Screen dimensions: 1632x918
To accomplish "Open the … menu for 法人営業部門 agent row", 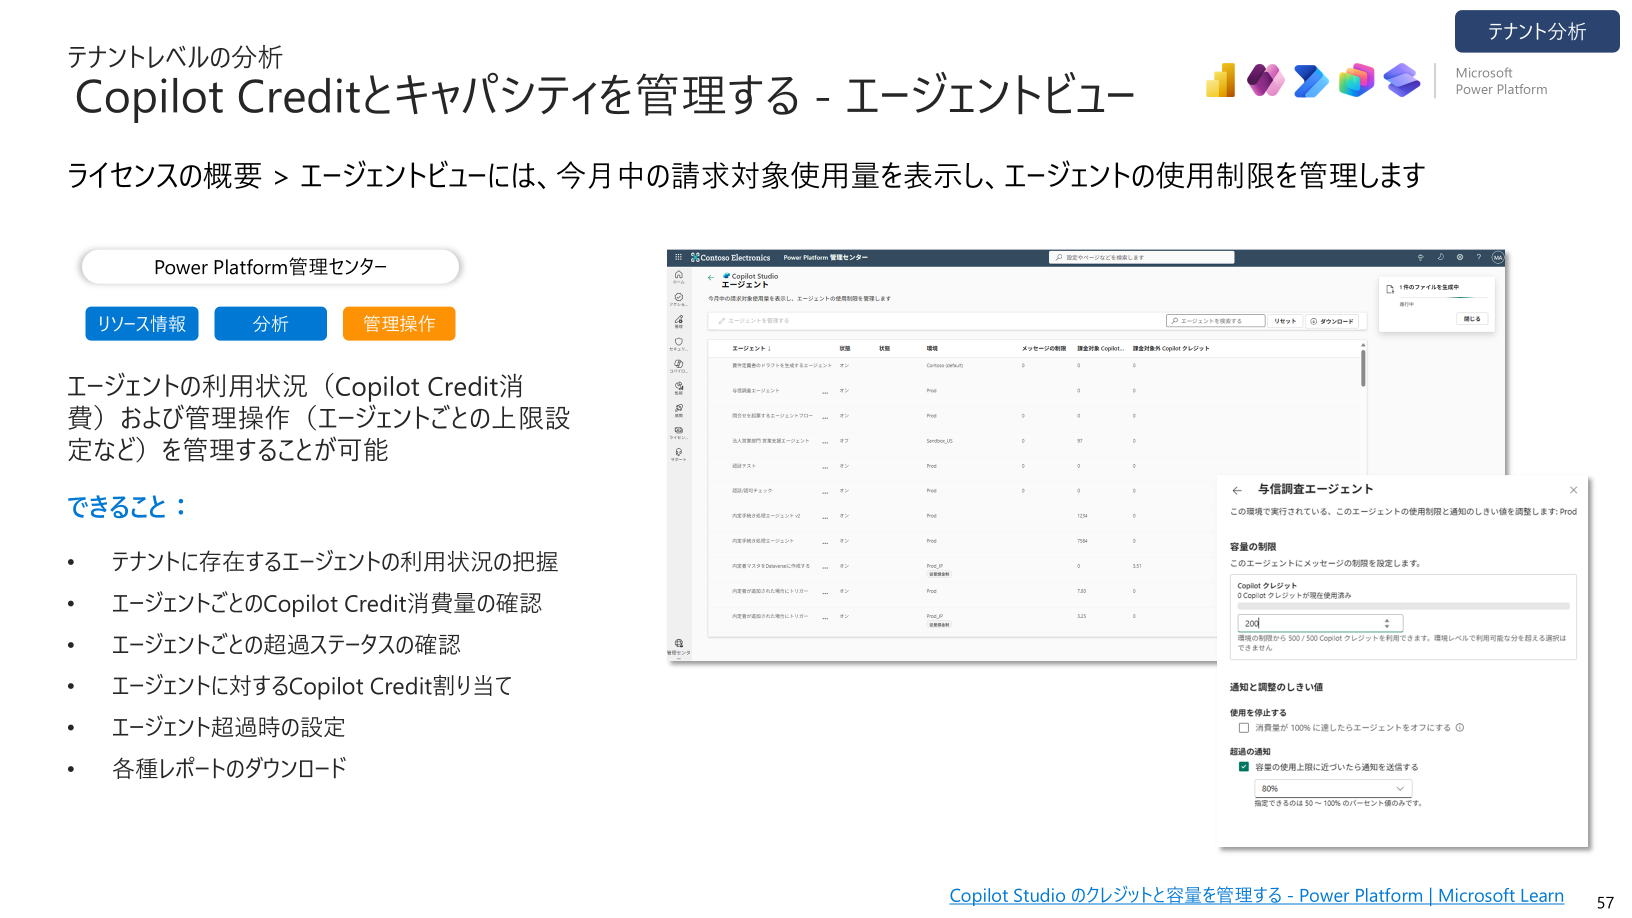I will pyautogui.click(x=825, y=441).
